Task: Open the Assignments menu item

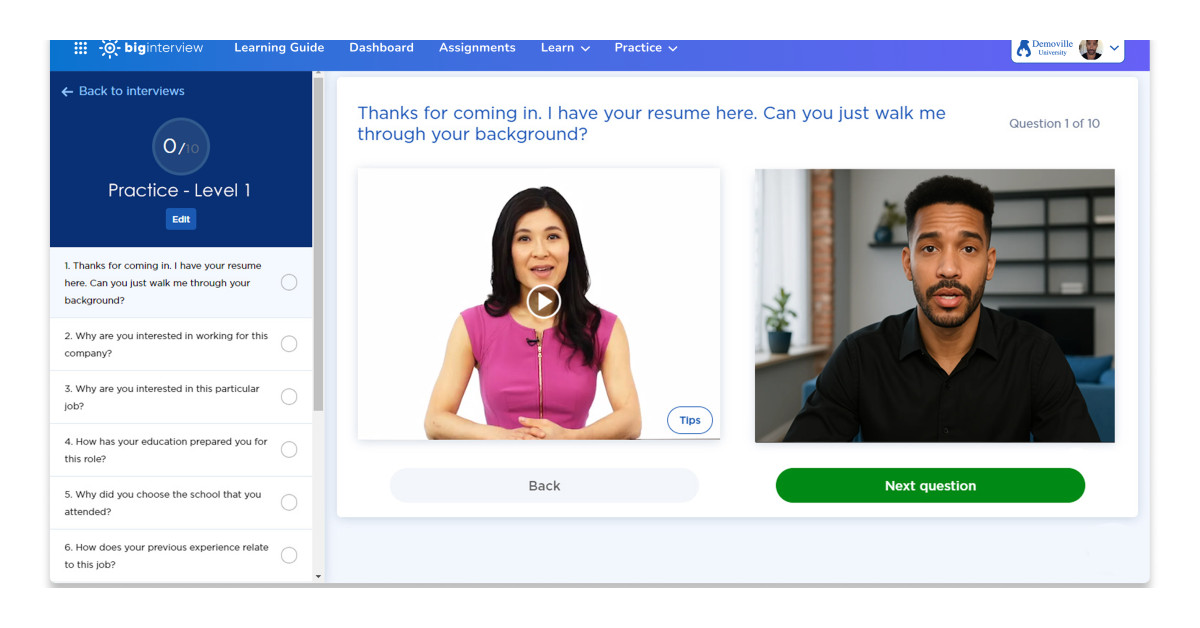Action: point(477,47)
